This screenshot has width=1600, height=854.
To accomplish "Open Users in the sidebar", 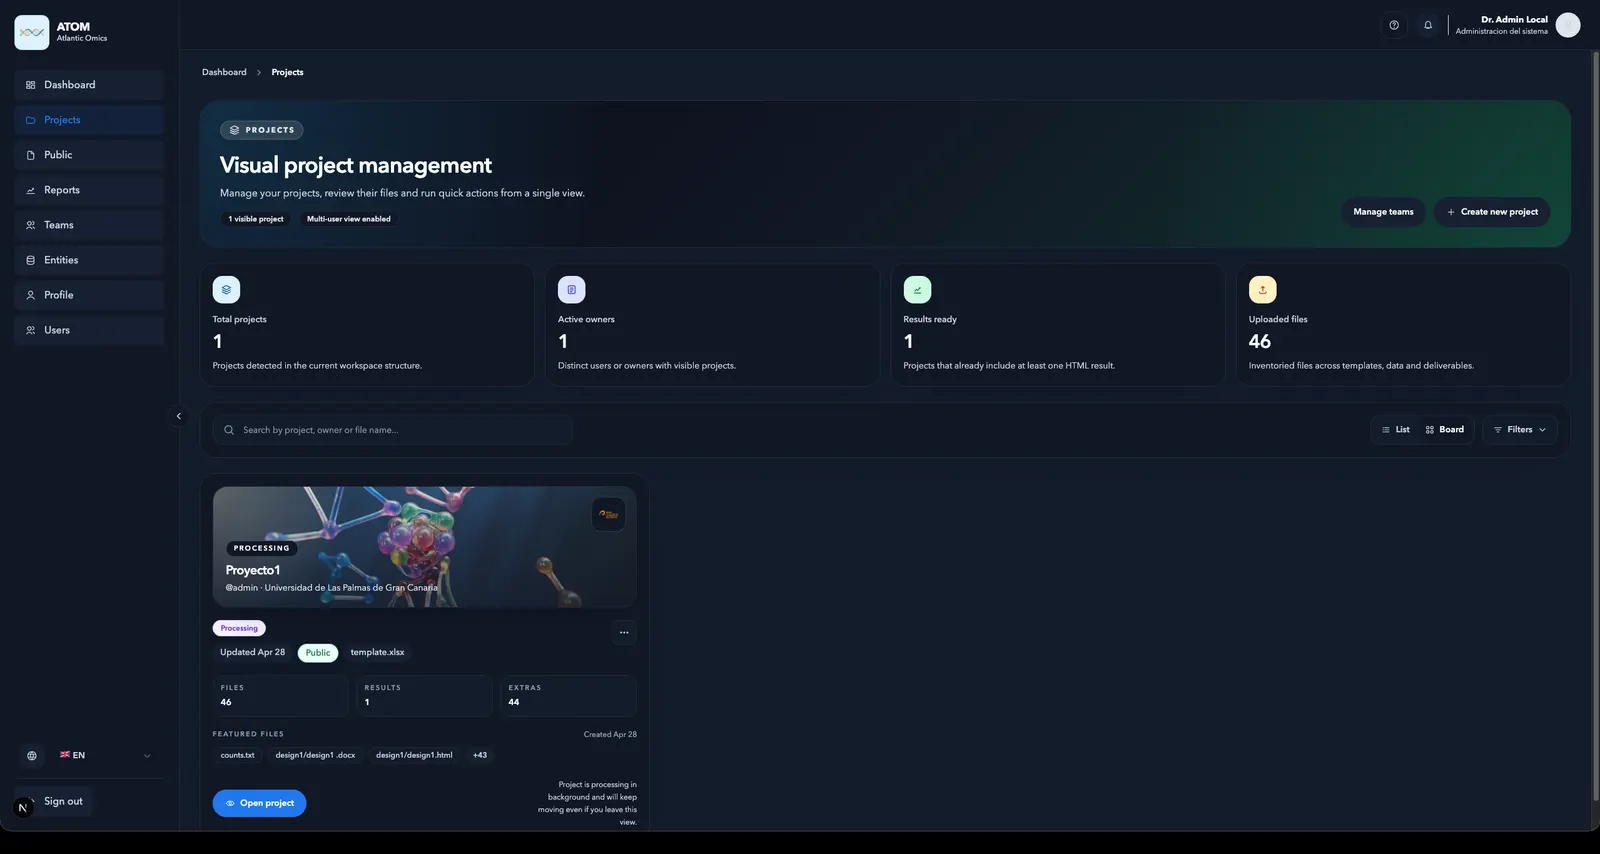I will click(89, 330).
